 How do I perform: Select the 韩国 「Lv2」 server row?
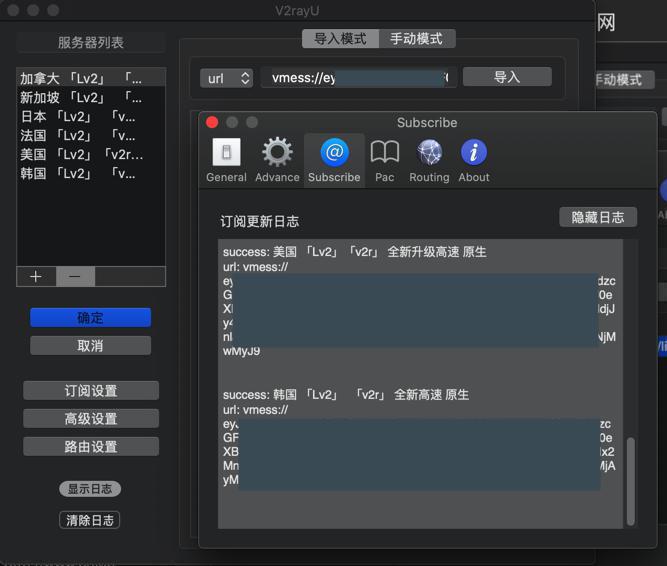91,173
